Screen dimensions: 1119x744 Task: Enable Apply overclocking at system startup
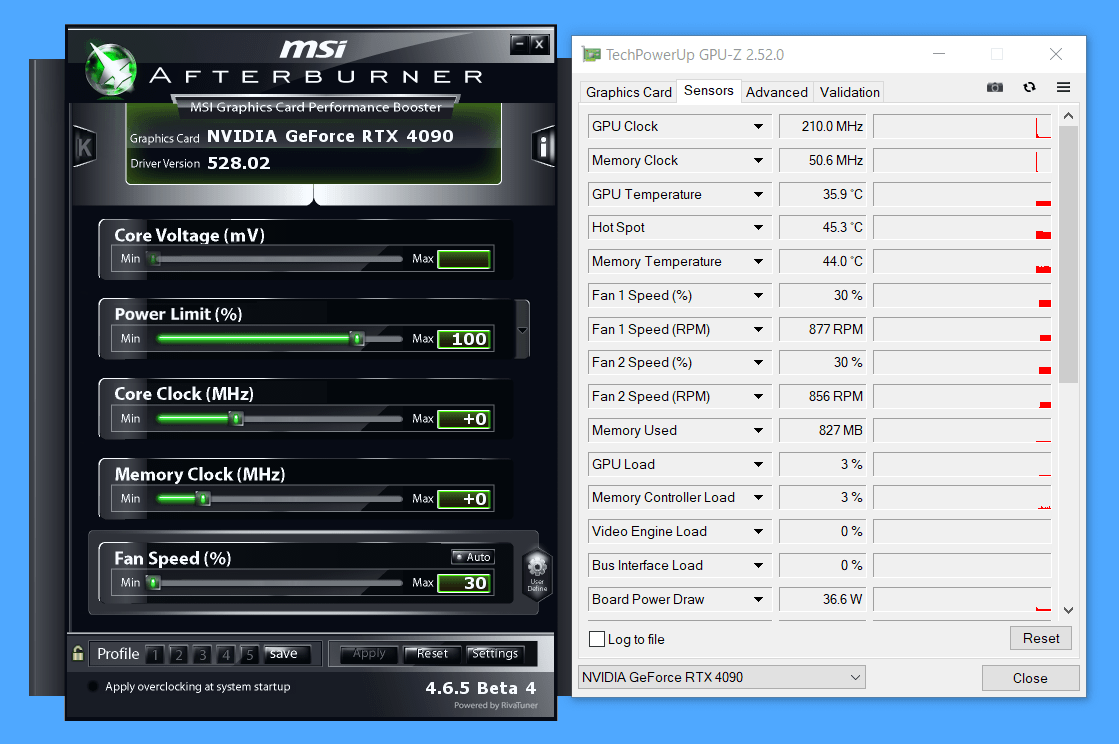(x=93, y=686)
